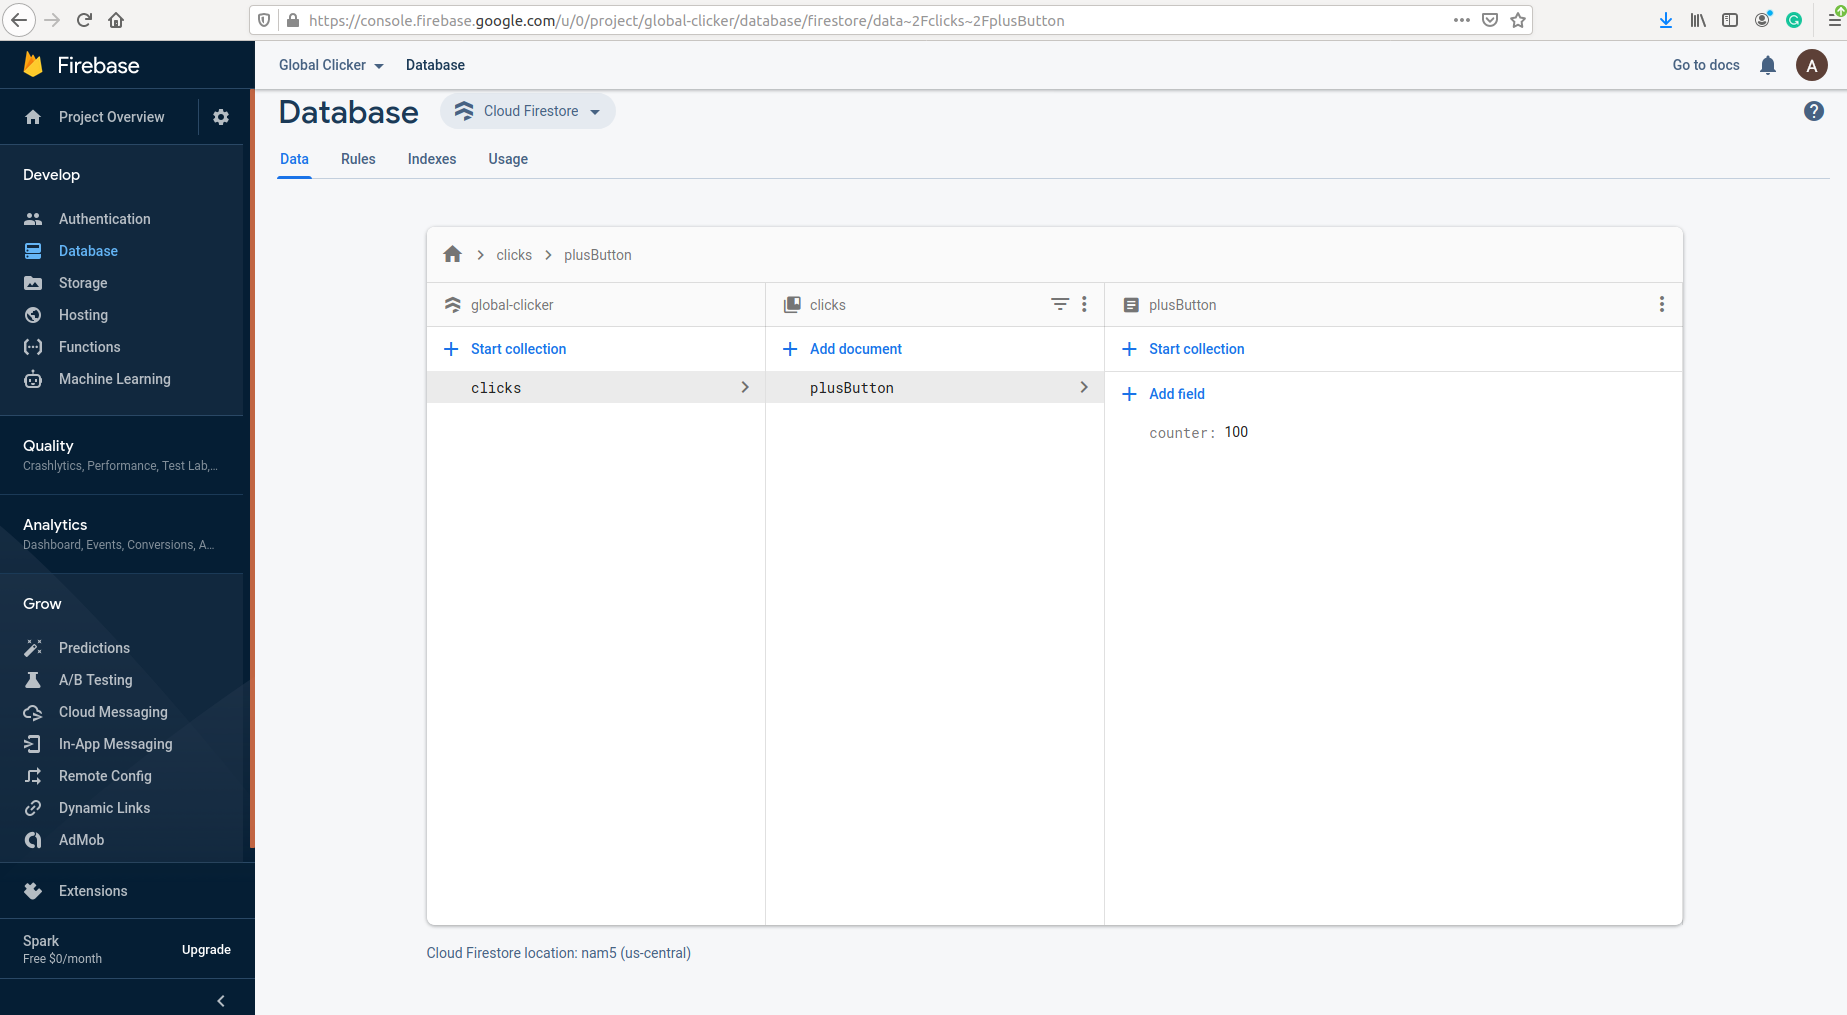Click Add field on plusButton document
This screenshot has width=1847, height=1015.
pyautogui.click(x=1177, y=394)
